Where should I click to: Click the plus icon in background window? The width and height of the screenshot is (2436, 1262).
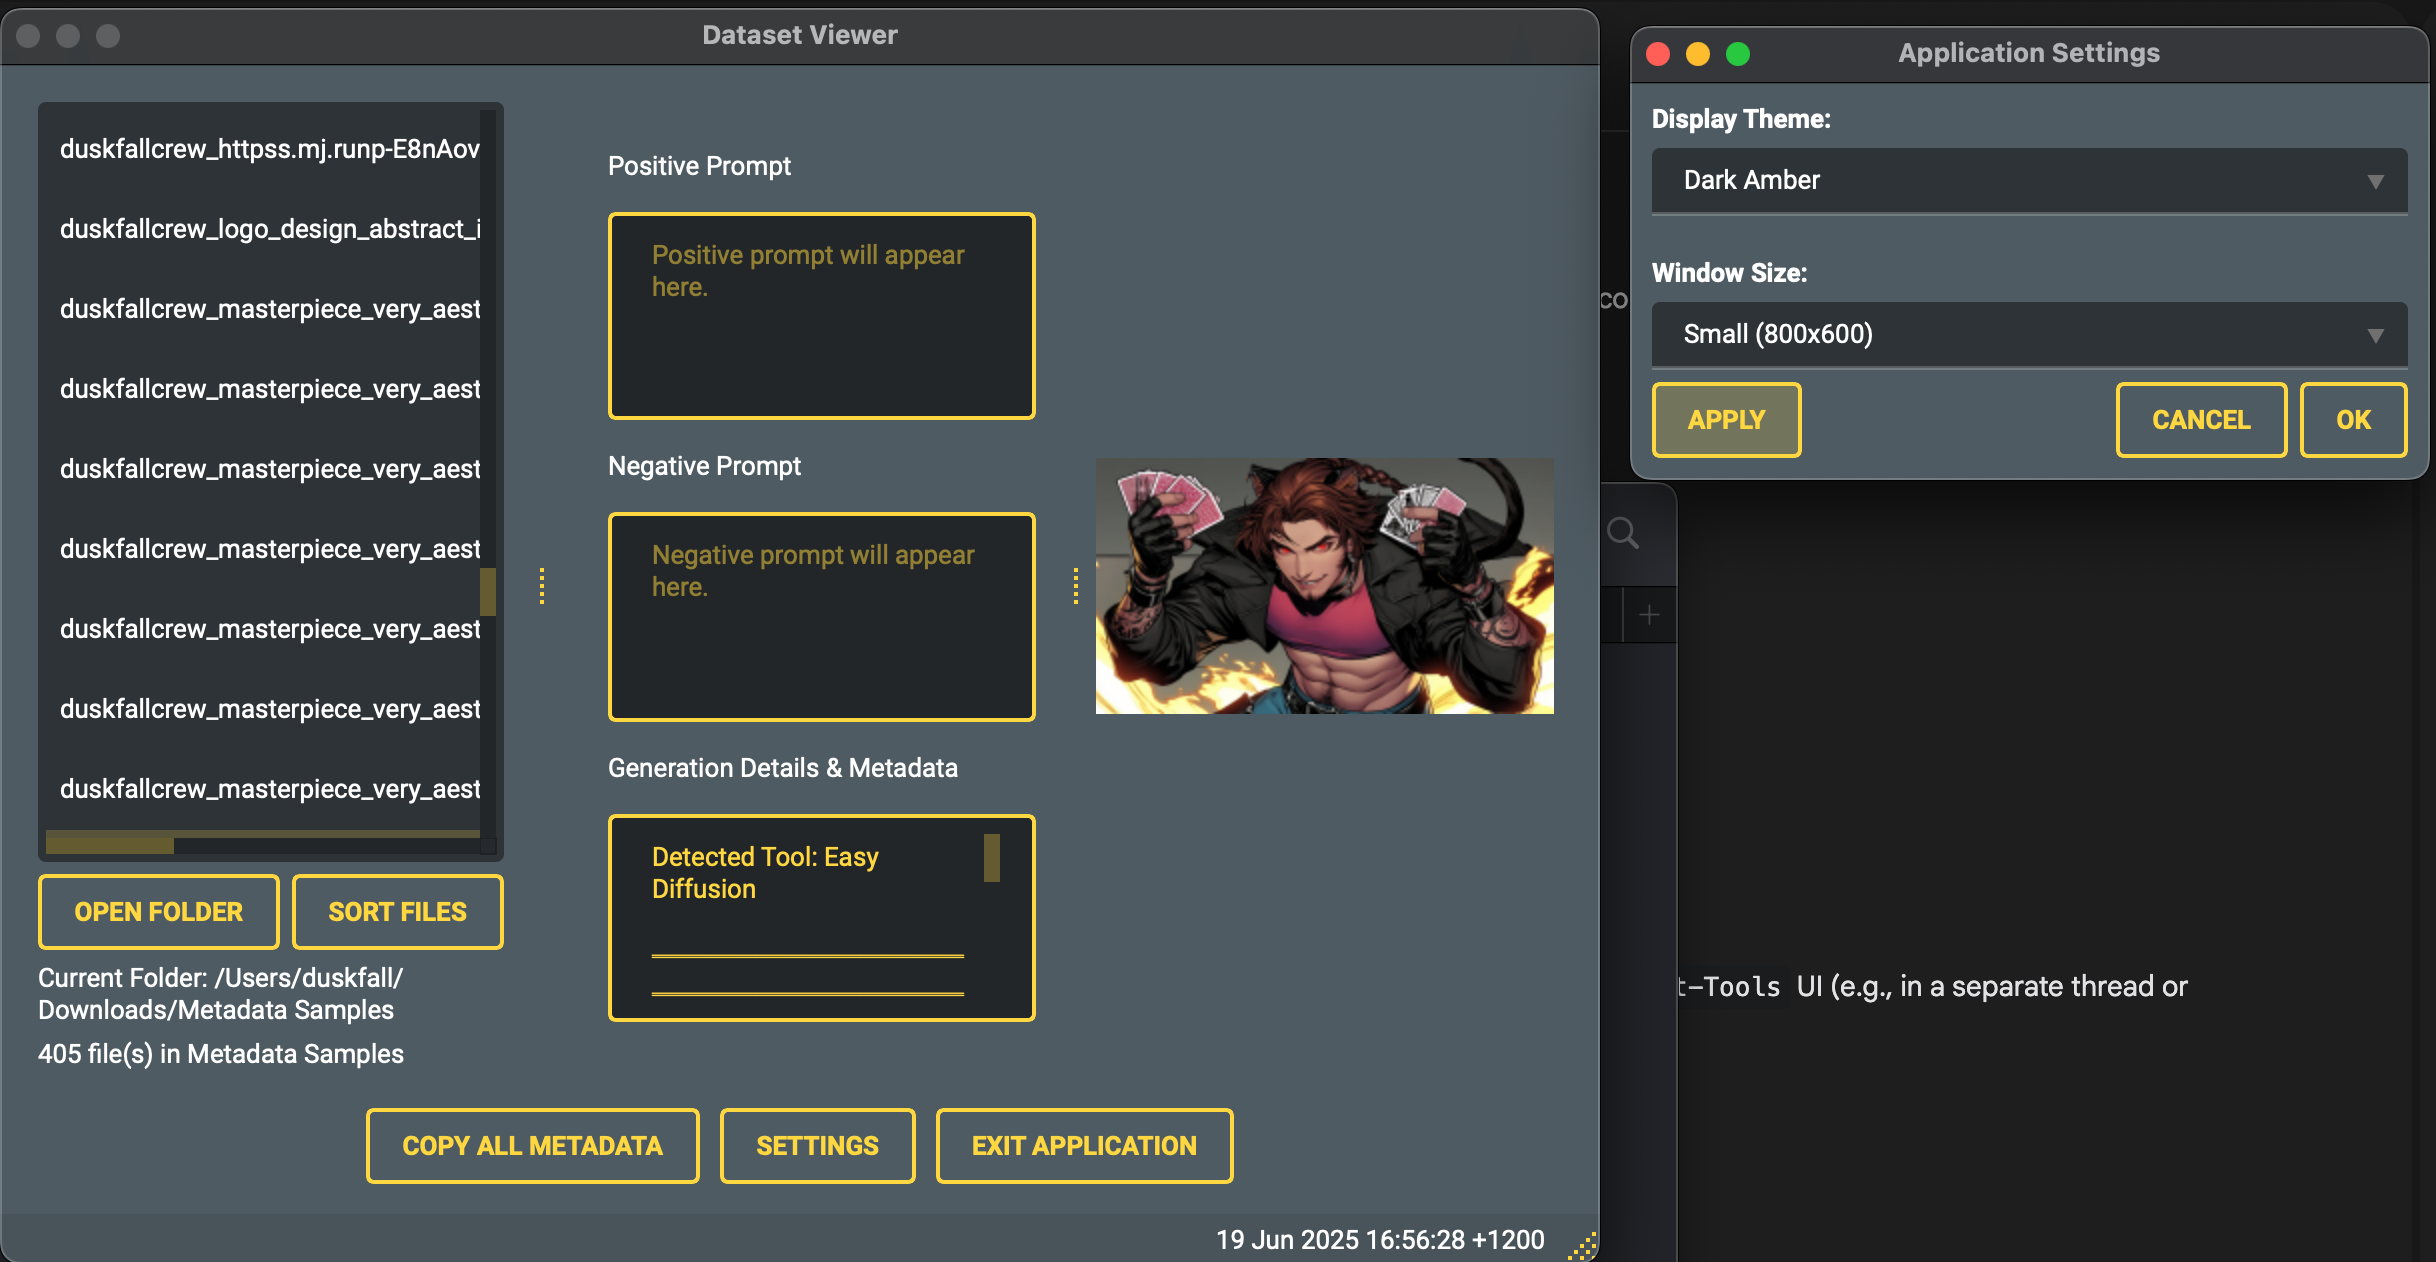1649,615
